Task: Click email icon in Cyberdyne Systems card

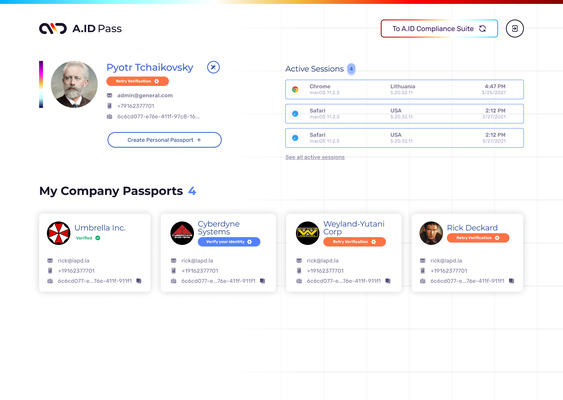Action: (x=173, y=260)
